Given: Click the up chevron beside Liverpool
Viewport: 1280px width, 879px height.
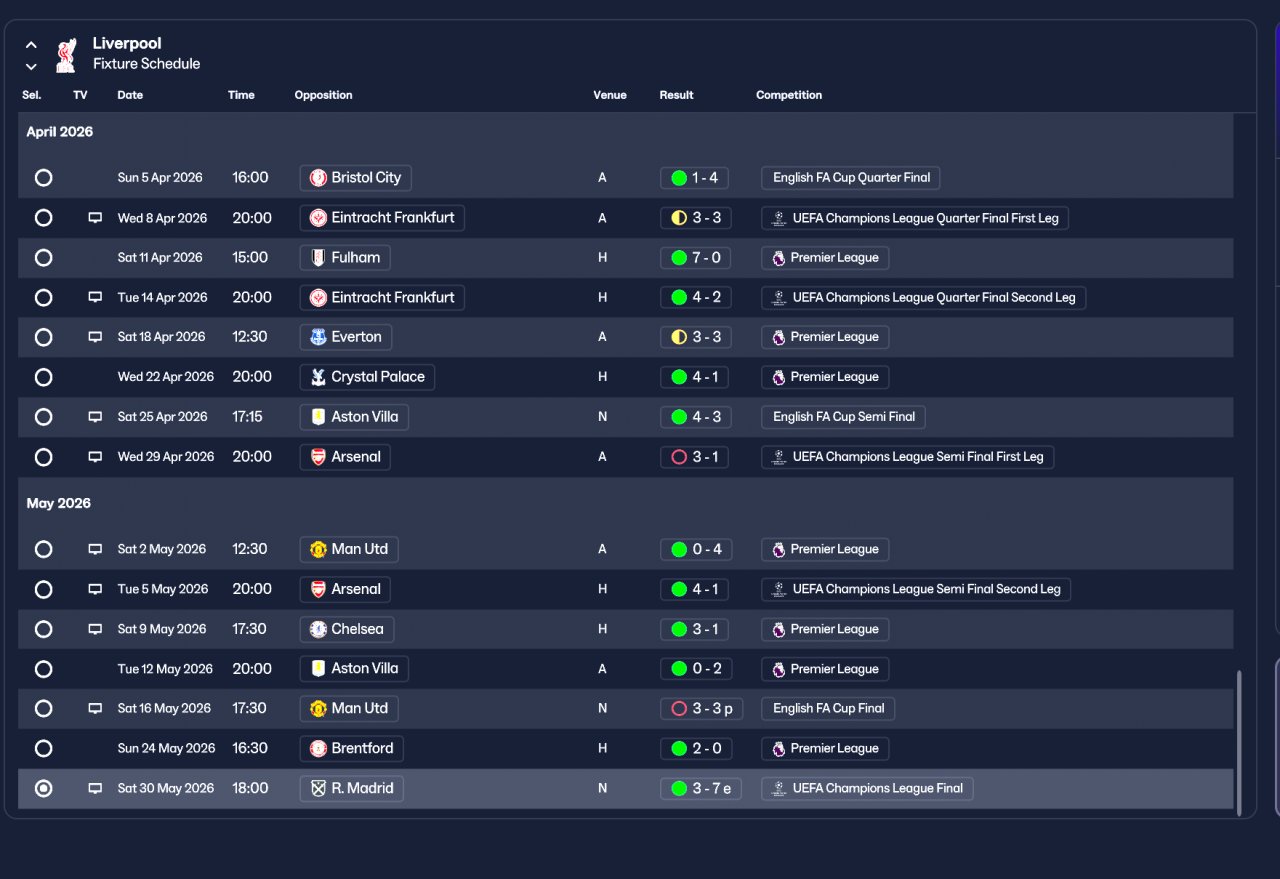Looking at the screenshot, I should coord(31,45).
